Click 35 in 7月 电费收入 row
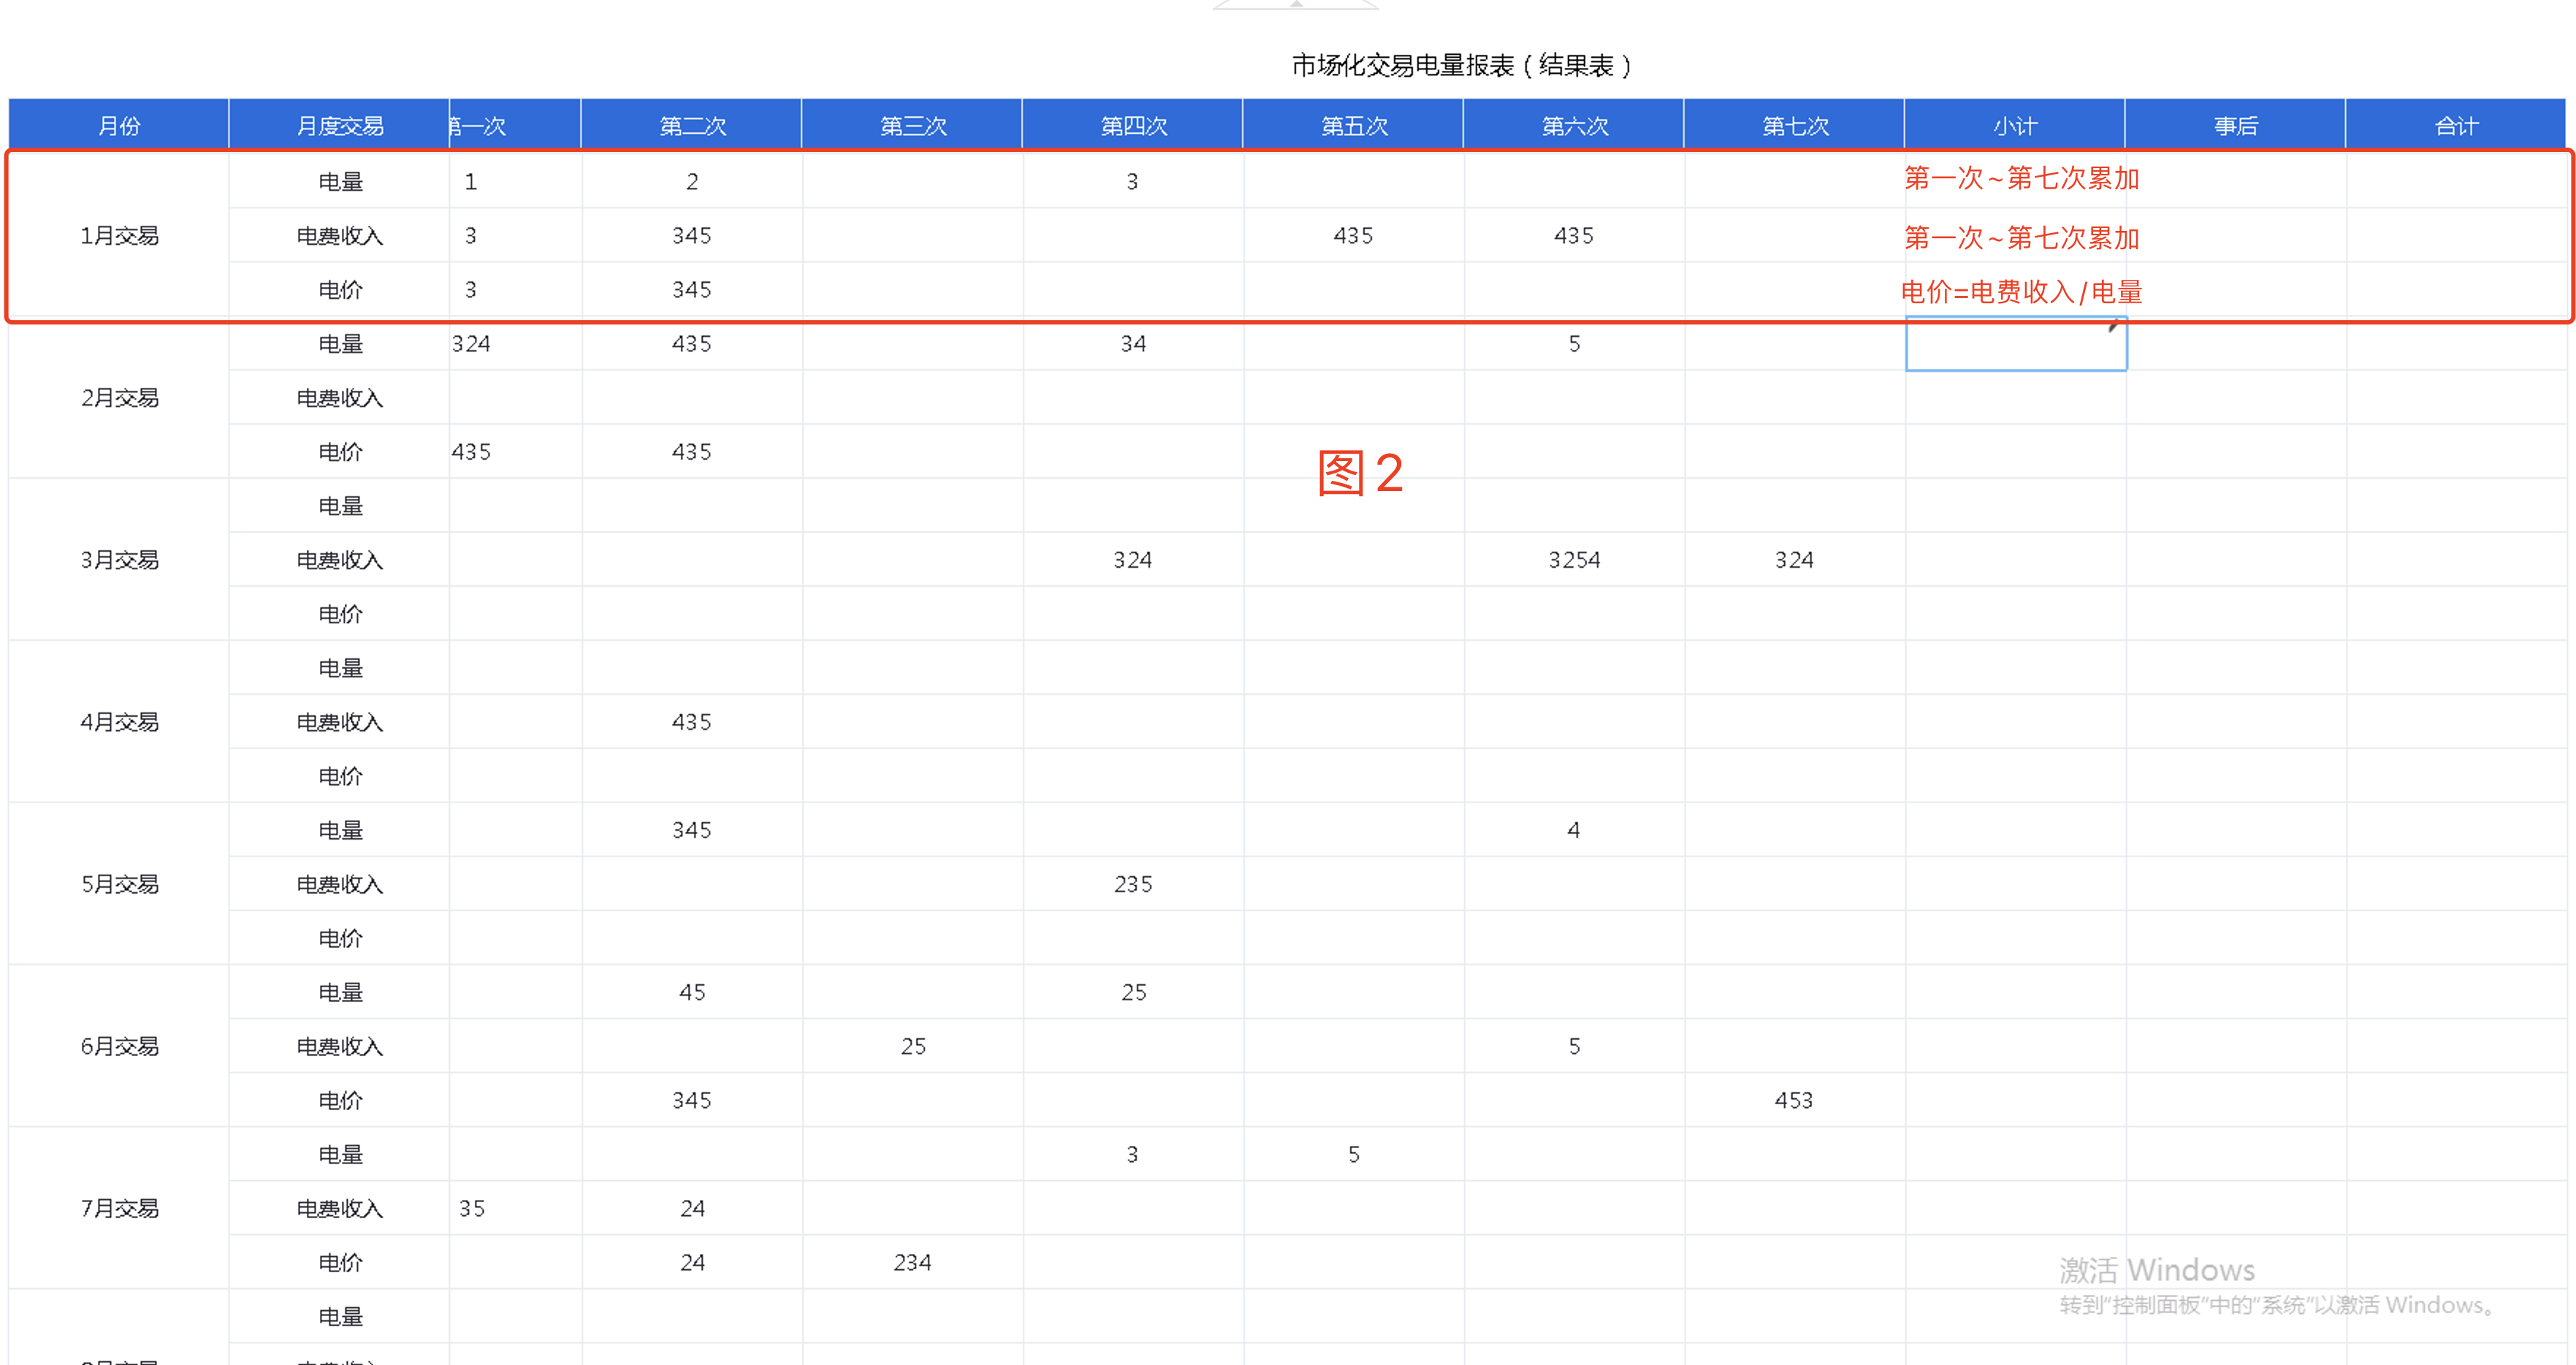Viewport: 2576px width, 1365px height. (472, 1208)
